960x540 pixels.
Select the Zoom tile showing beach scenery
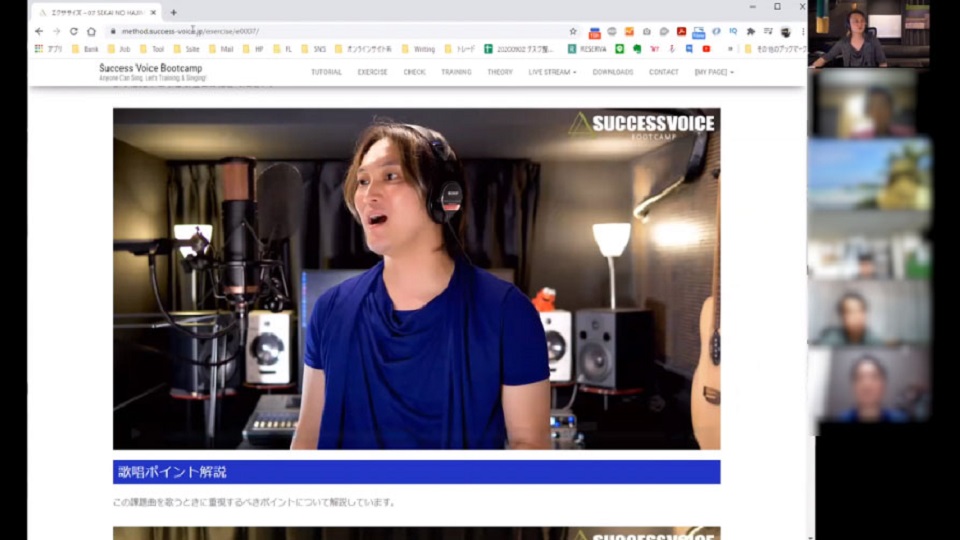(x=869, y=174)
